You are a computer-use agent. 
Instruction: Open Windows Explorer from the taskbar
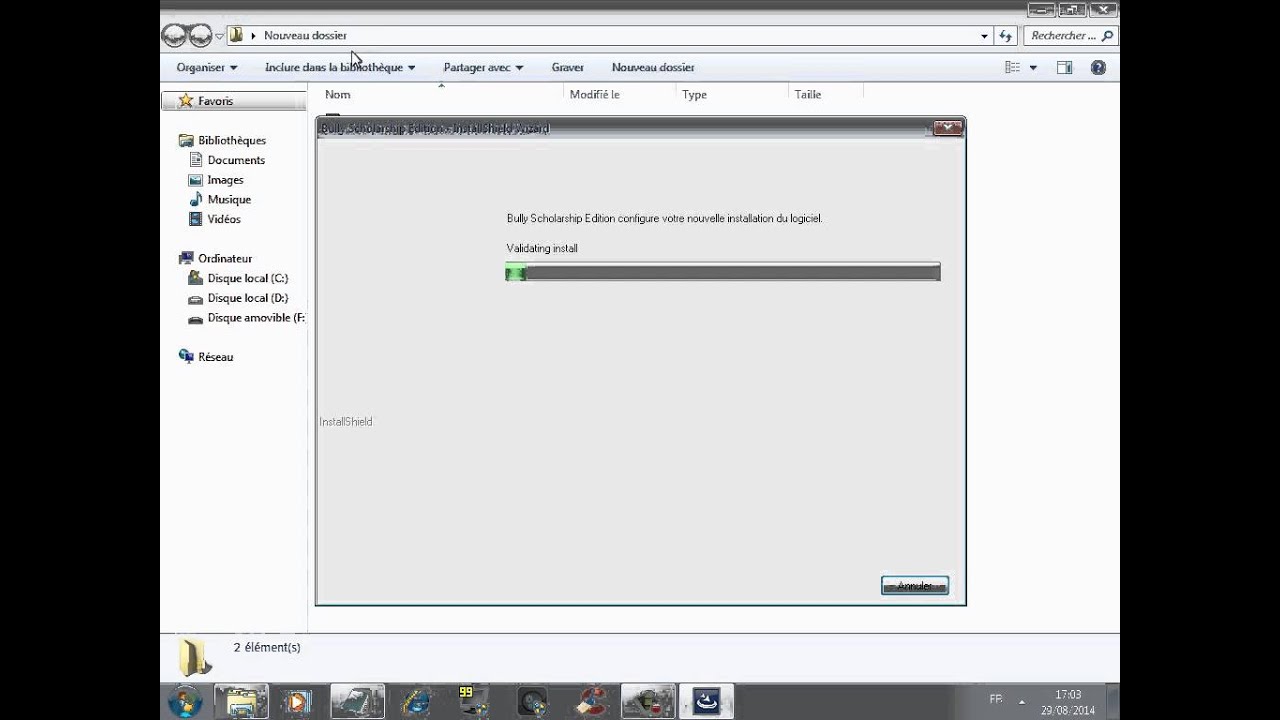[x=240, y=702]
